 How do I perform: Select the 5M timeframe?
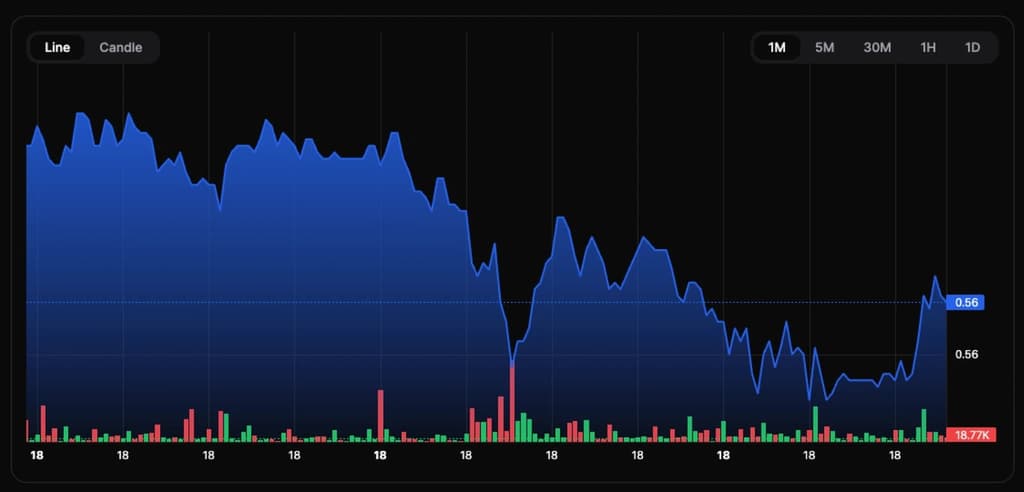(x=824, y=47)
